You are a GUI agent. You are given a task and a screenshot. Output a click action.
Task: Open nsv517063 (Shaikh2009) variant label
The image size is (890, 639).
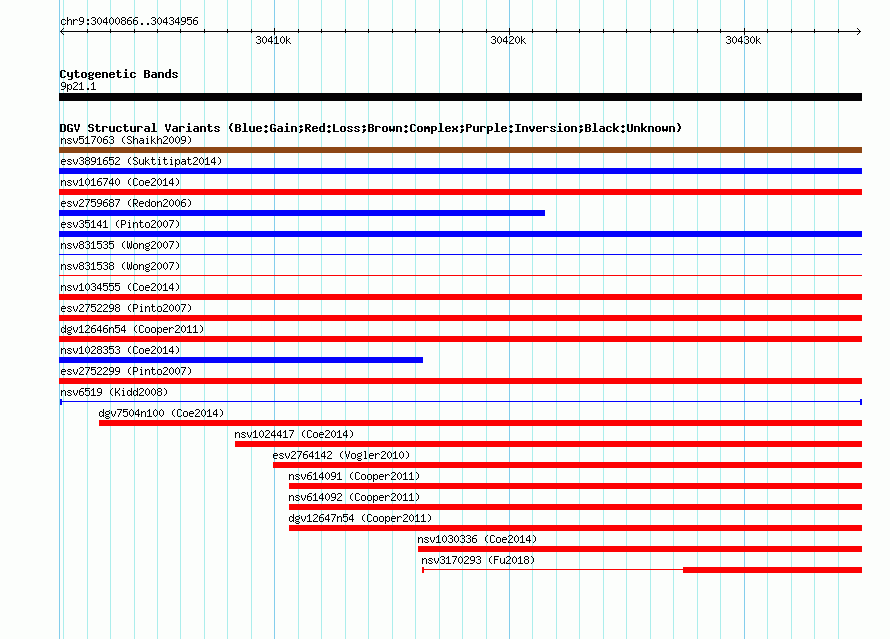tap(126, 140)
